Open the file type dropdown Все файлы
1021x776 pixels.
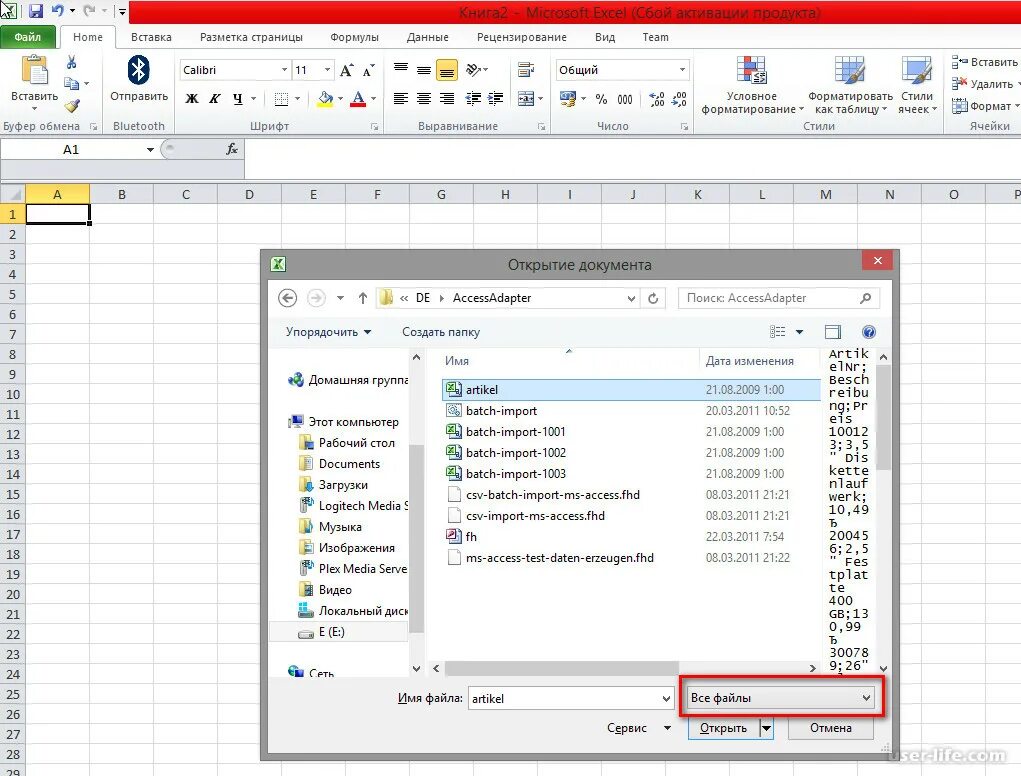point(781,698)
